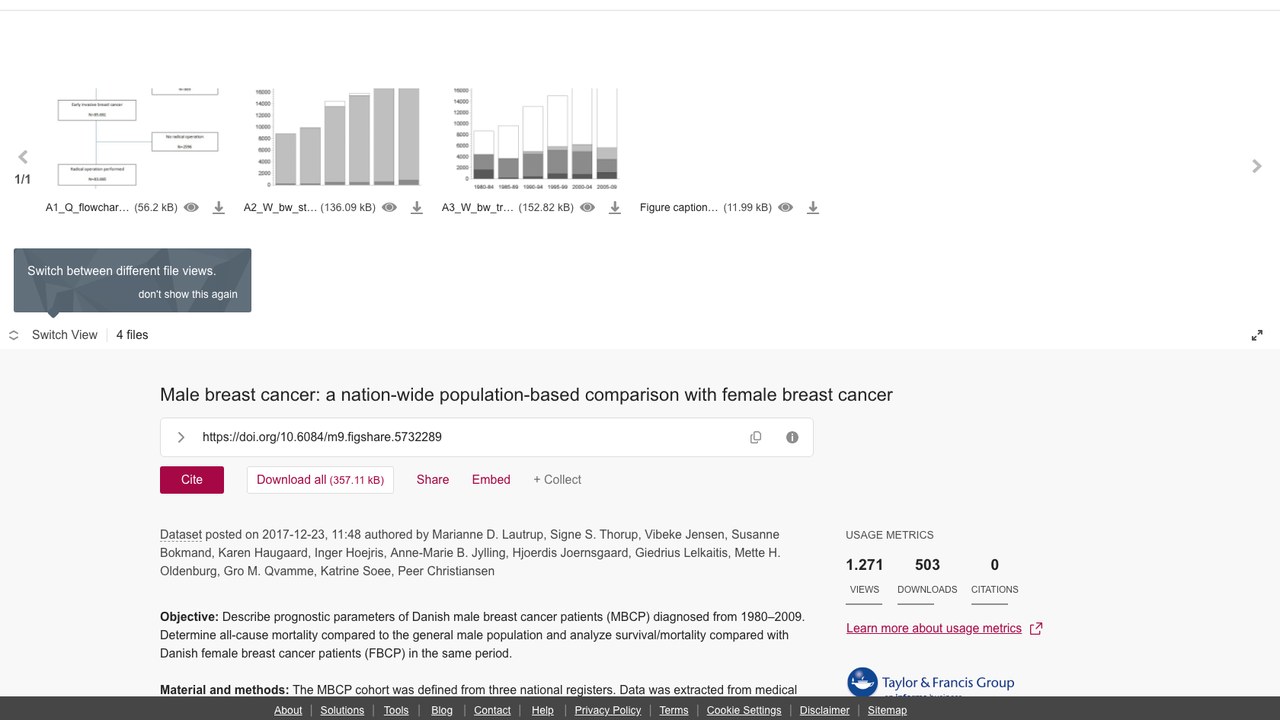This screenshot has width=1280, height=720.
Task: Click the article title heading text
Action: (526, 395)
